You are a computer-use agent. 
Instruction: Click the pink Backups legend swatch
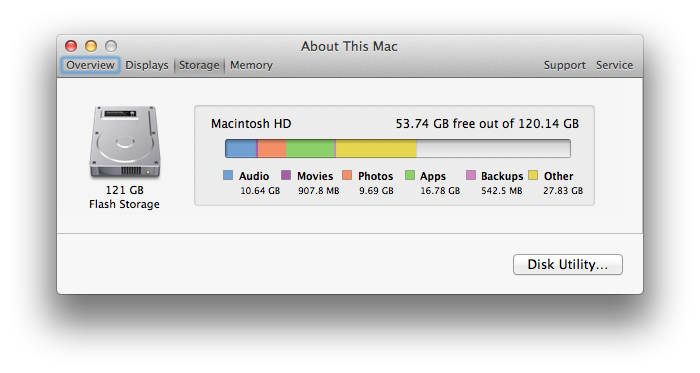click(x=471, y=175)
